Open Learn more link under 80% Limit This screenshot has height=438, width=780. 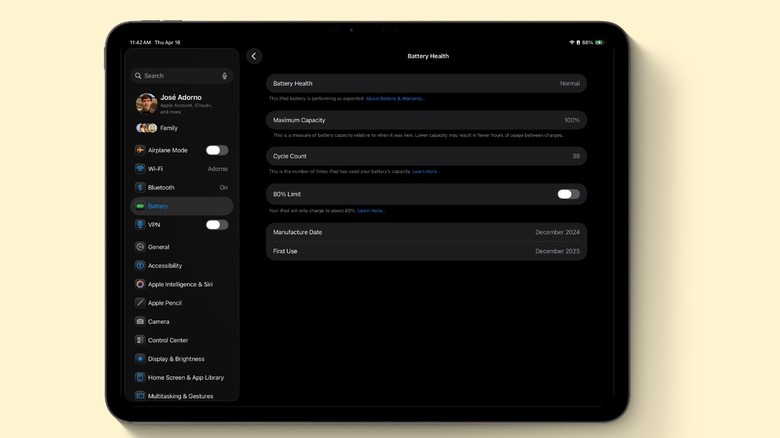[x=371, y=211]
